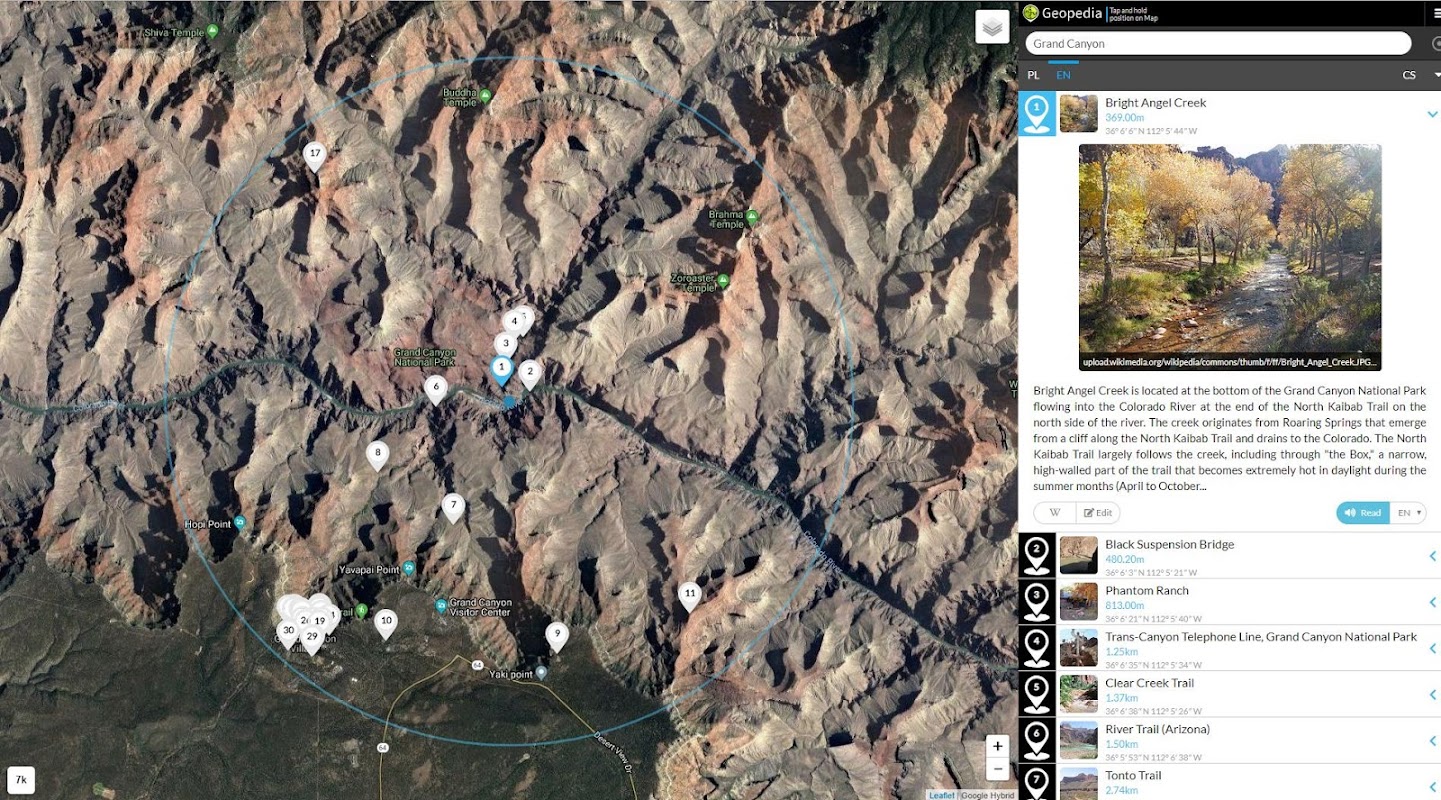1441x800 pixels.
Task: Click the Grand Canyon search field
Action: pyautogui.click(x=1218, y=43)
